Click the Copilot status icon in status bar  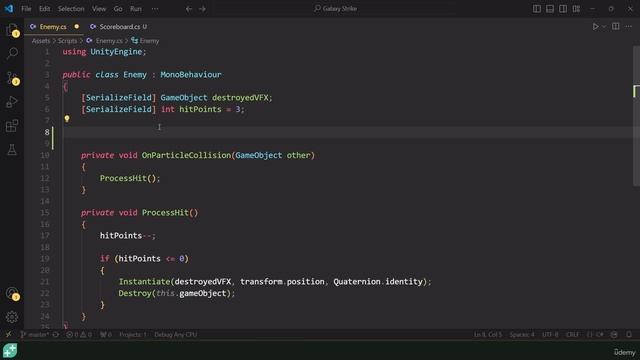[614, 335]
